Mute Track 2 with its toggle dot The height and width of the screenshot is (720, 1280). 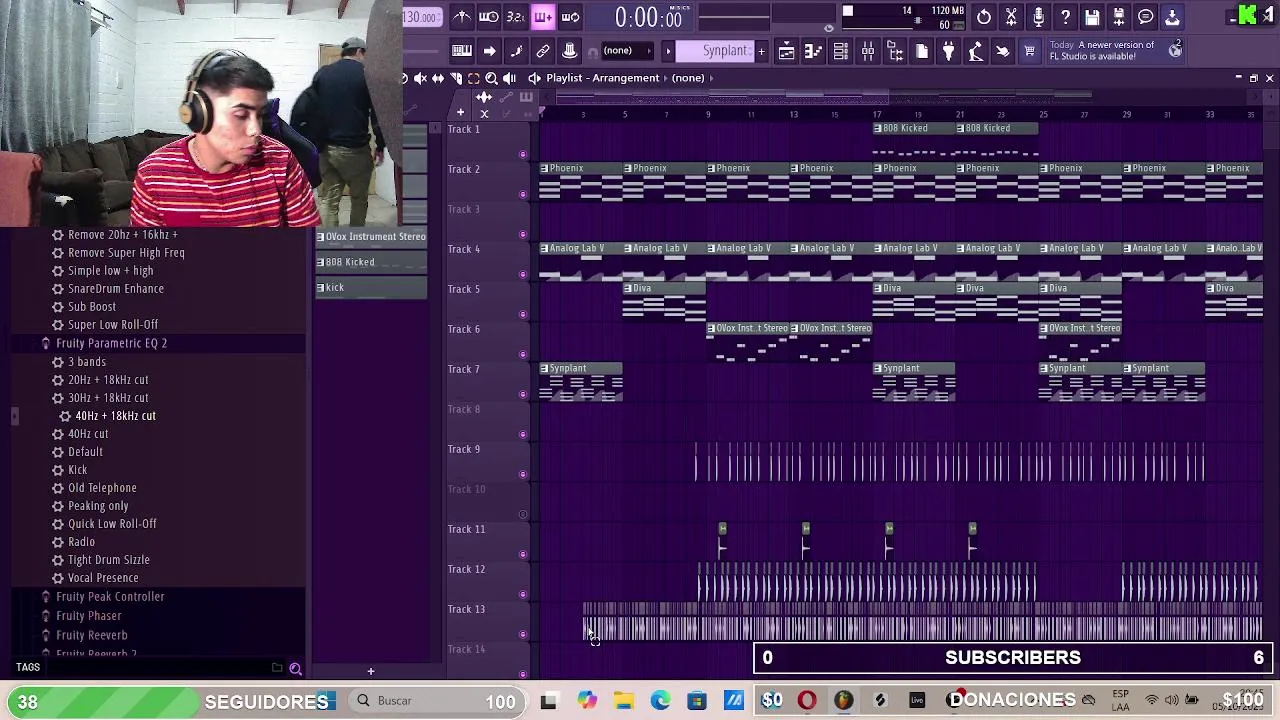tap(523, 194)
